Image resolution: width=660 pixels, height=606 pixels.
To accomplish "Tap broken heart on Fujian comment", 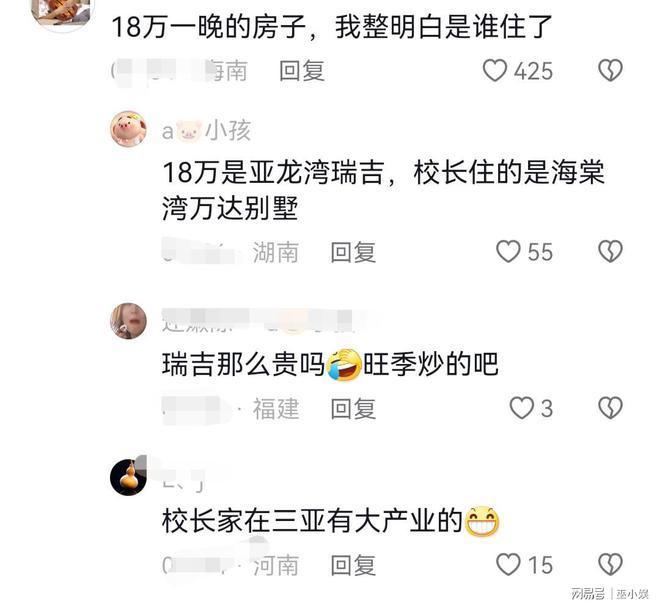I will (x=610, y=408).
